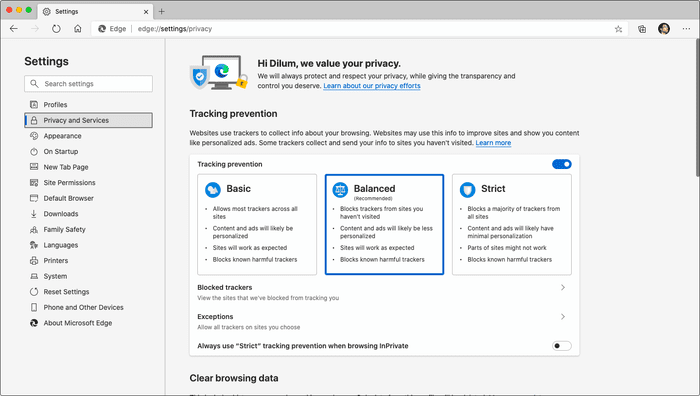700x396 pixels.
Task: Close the Settings tab
Action: pyautogui.click(x=146, y=12)
